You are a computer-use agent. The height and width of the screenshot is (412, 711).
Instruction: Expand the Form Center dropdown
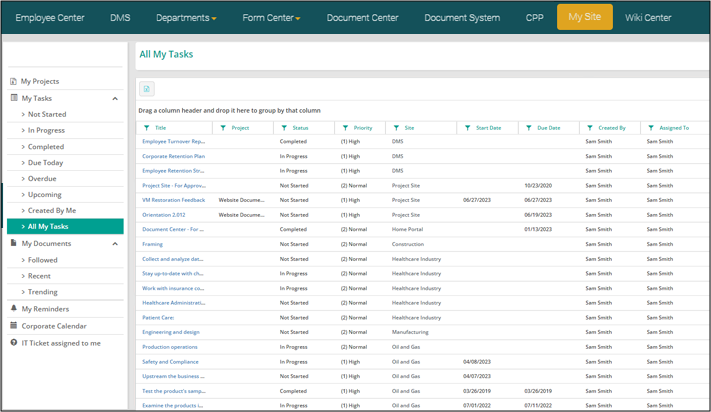tap(271, 18)
